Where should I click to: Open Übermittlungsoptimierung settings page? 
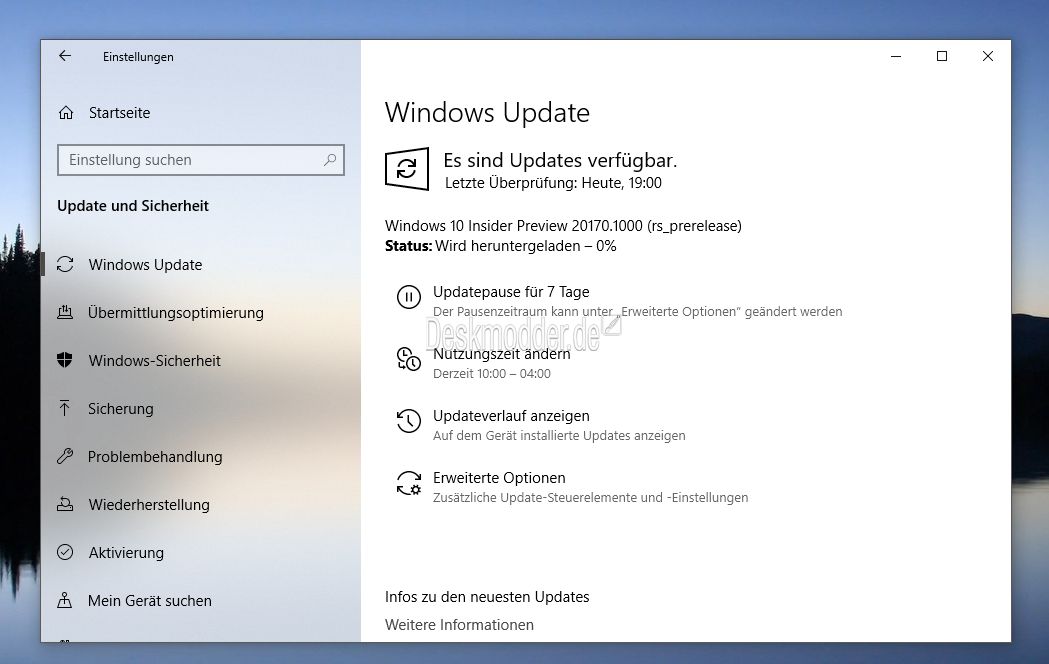point(175,313)
